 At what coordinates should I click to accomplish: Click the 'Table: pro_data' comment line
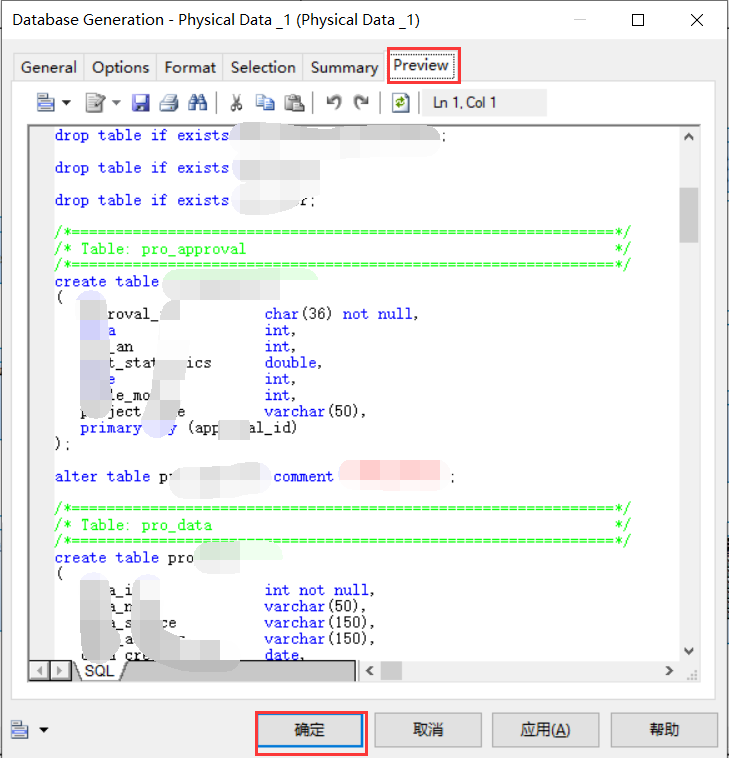point(342,525)
